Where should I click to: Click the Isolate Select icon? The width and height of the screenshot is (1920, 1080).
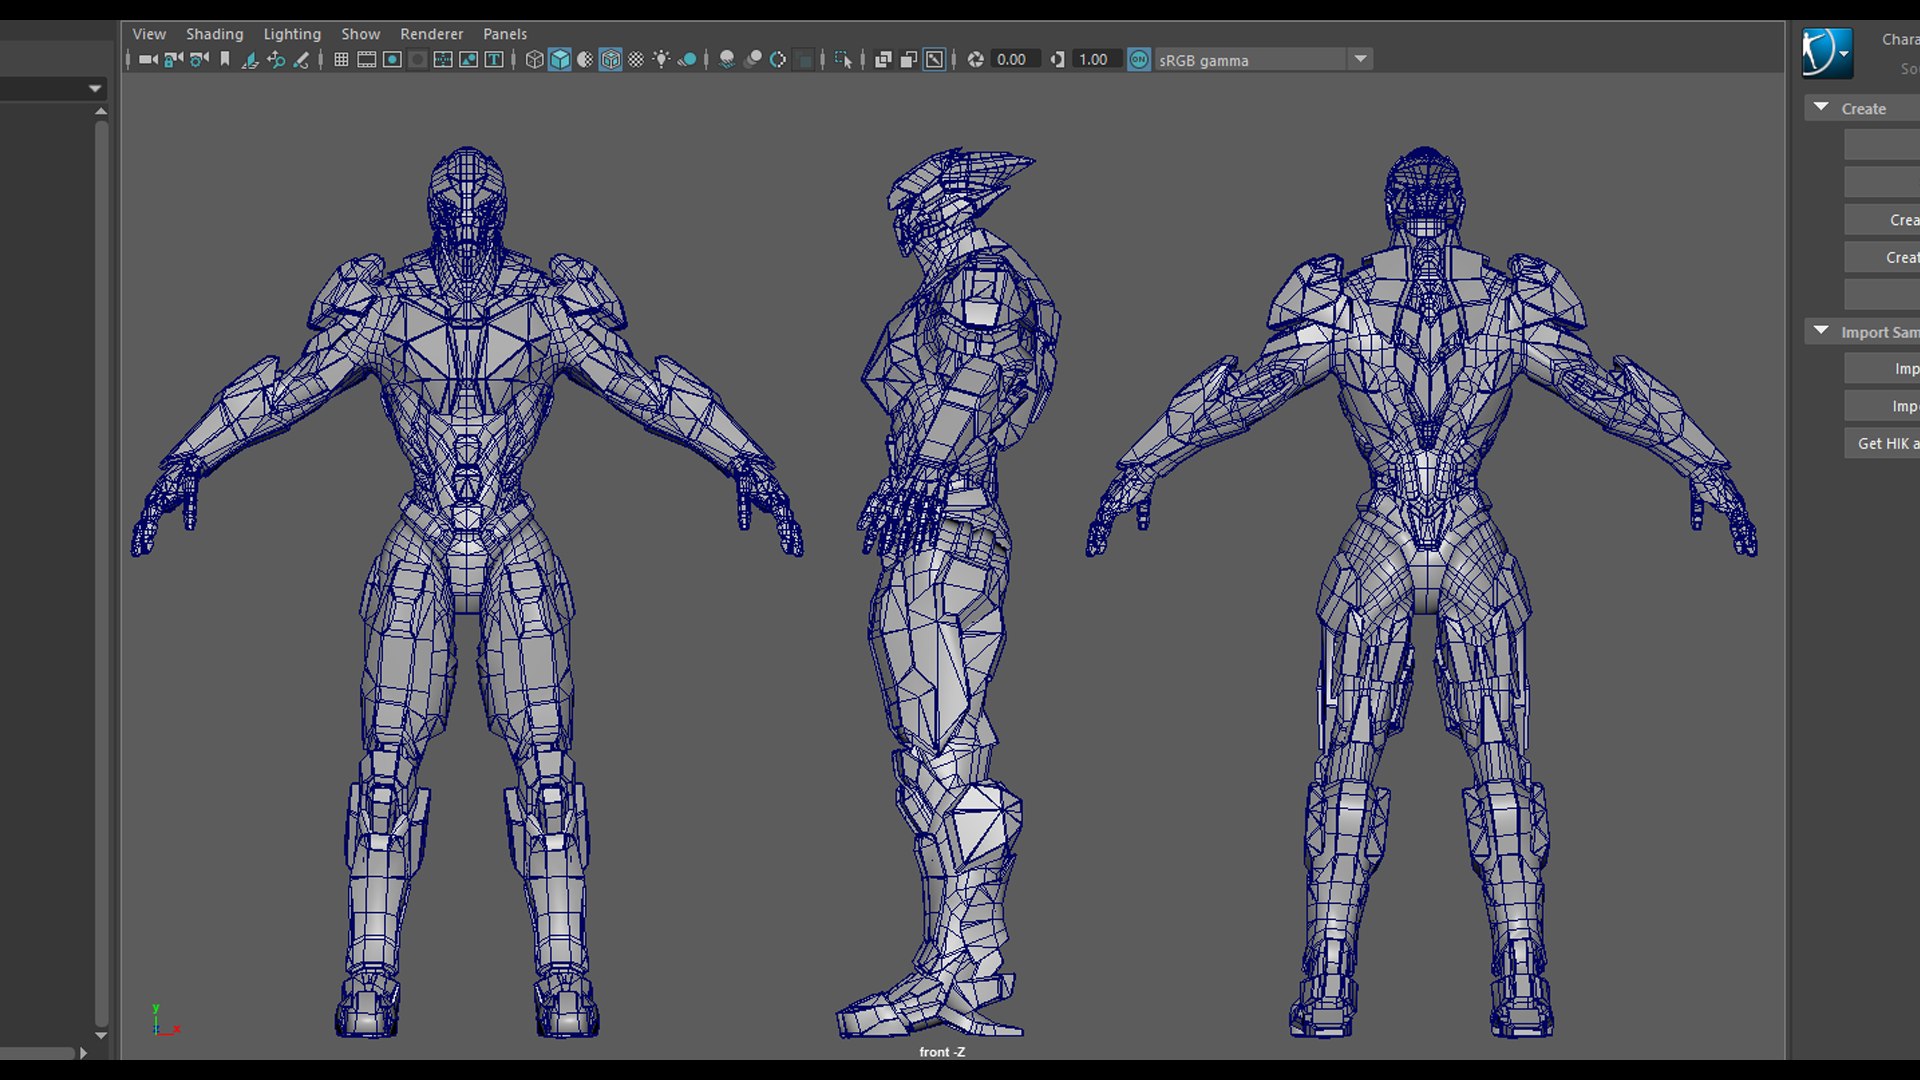click(843, 60)
